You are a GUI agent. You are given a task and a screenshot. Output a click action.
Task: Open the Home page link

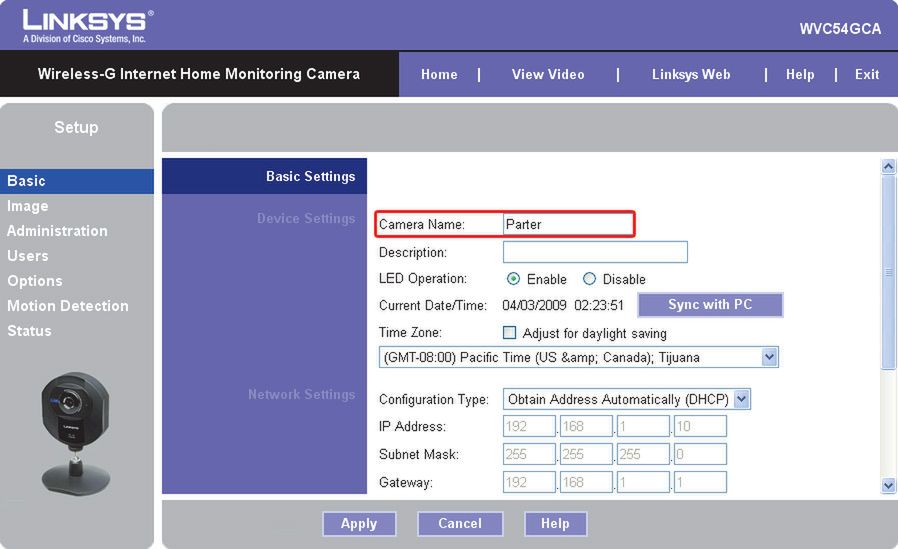[x=439, y=74]
